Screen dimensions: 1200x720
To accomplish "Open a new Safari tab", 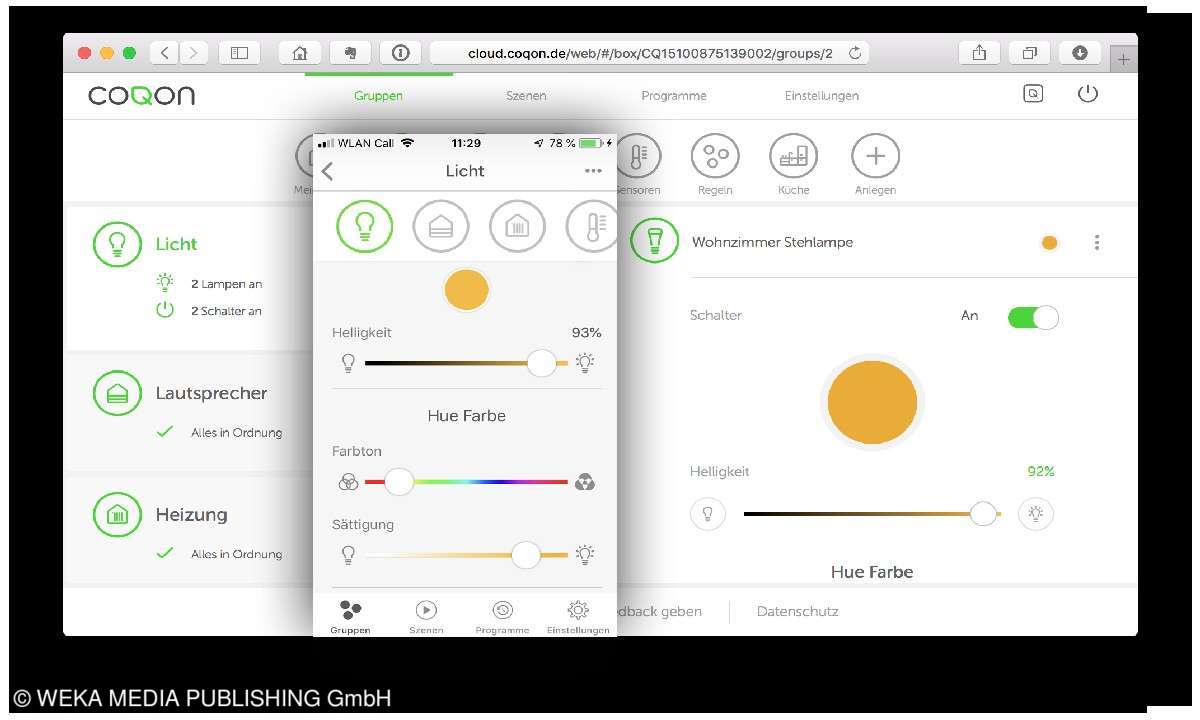I will coord(1123,60).
